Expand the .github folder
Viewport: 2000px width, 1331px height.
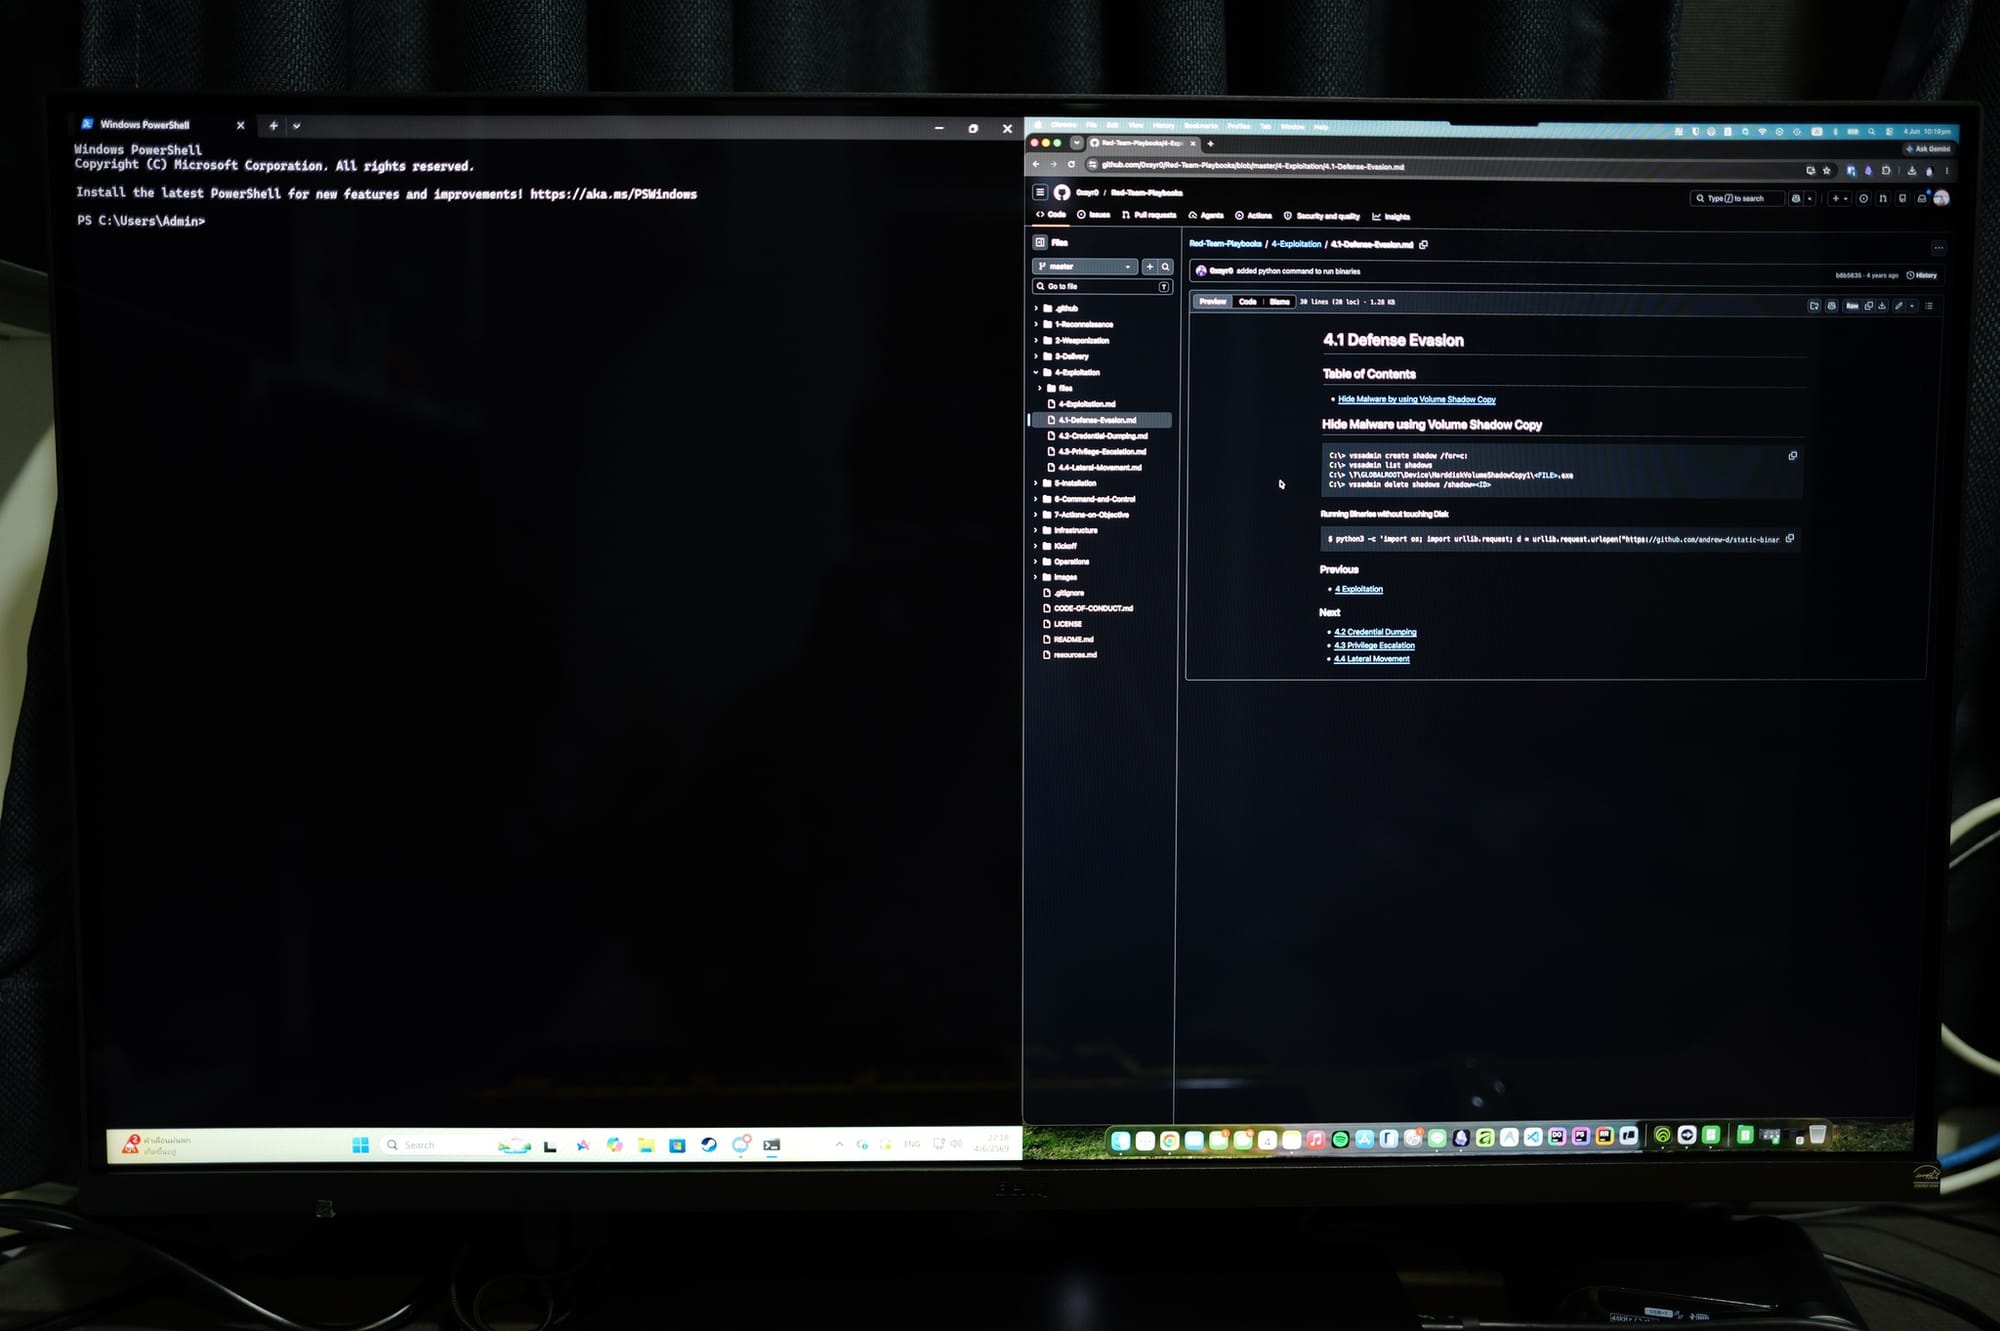click(x=1036, y=309)
